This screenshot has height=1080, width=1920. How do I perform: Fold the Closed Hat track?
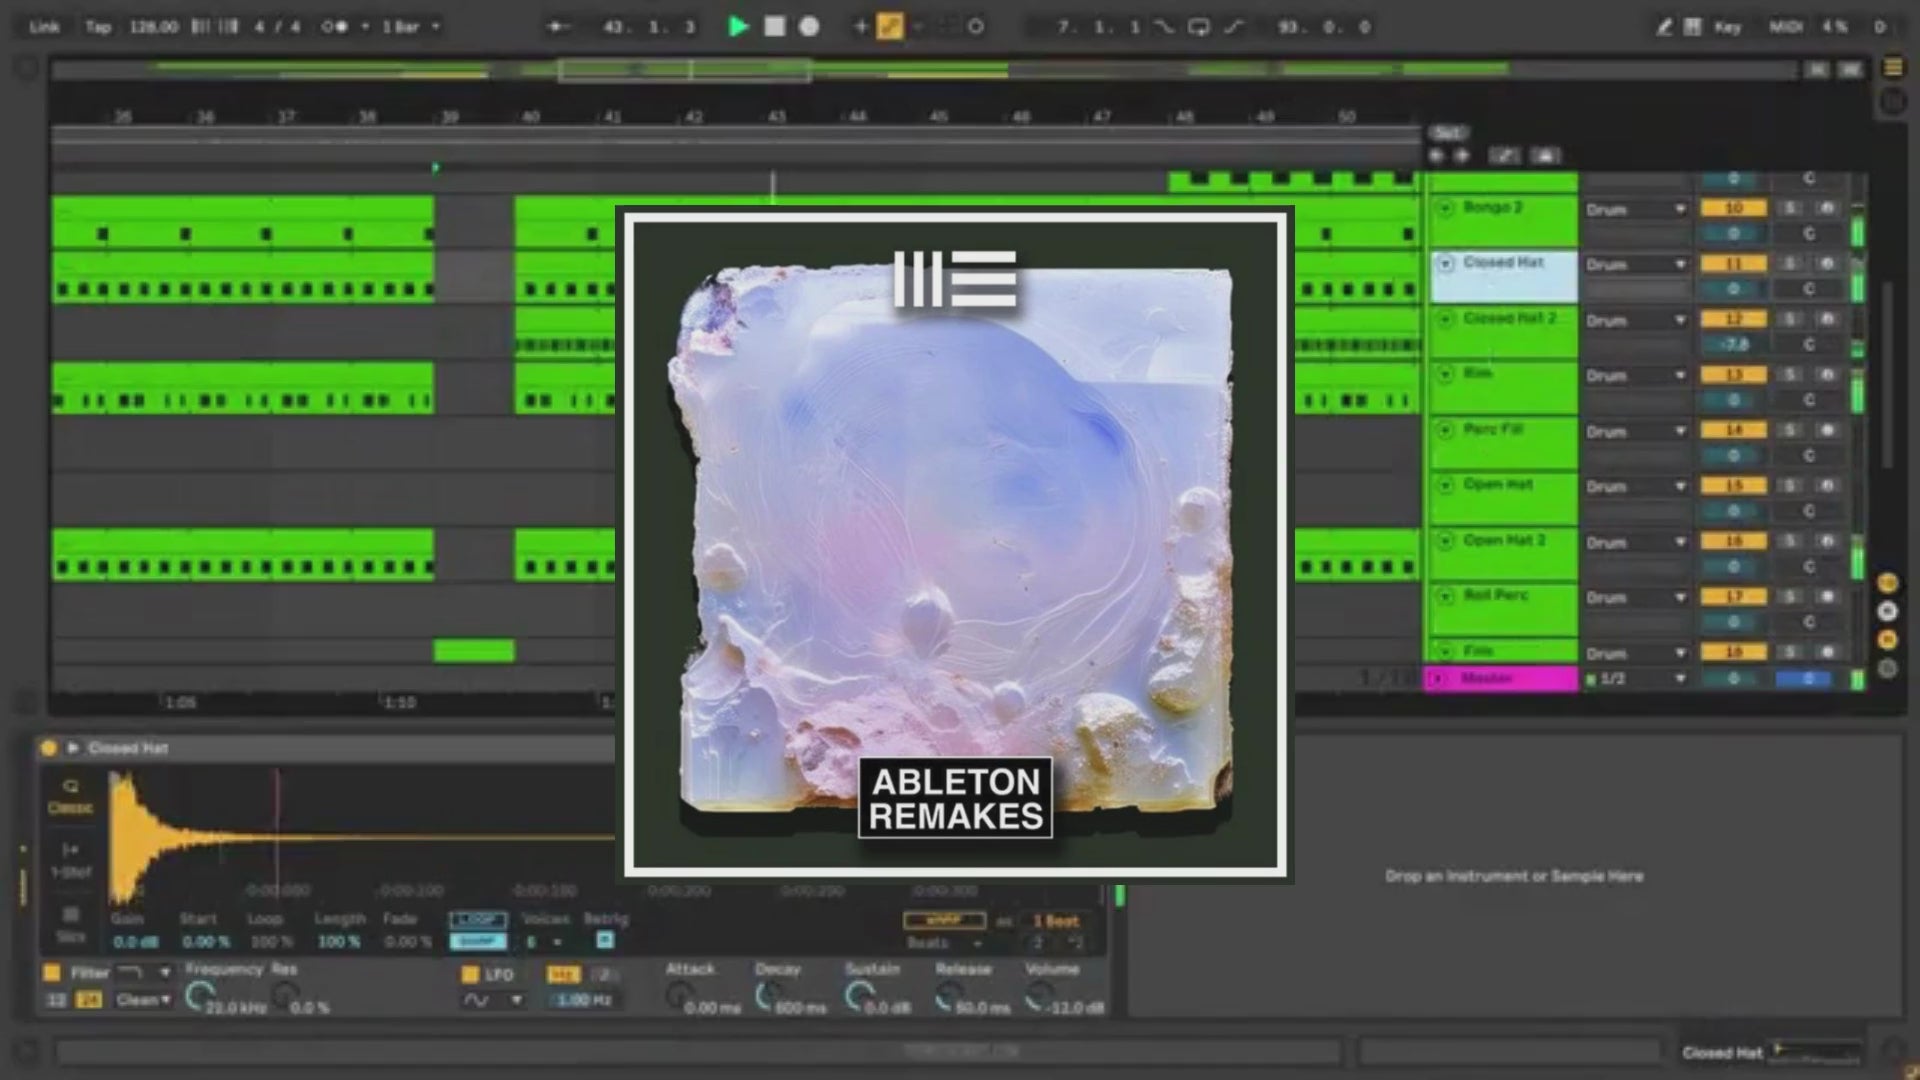(1445, 263)
